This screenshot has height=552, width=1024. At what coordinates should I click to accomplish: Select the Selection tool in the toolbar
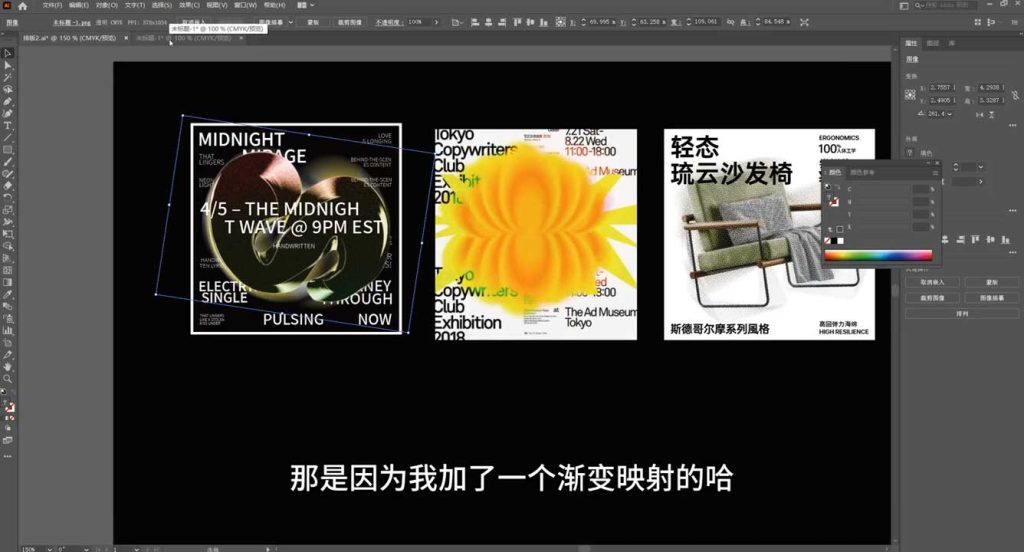(8, 54)
